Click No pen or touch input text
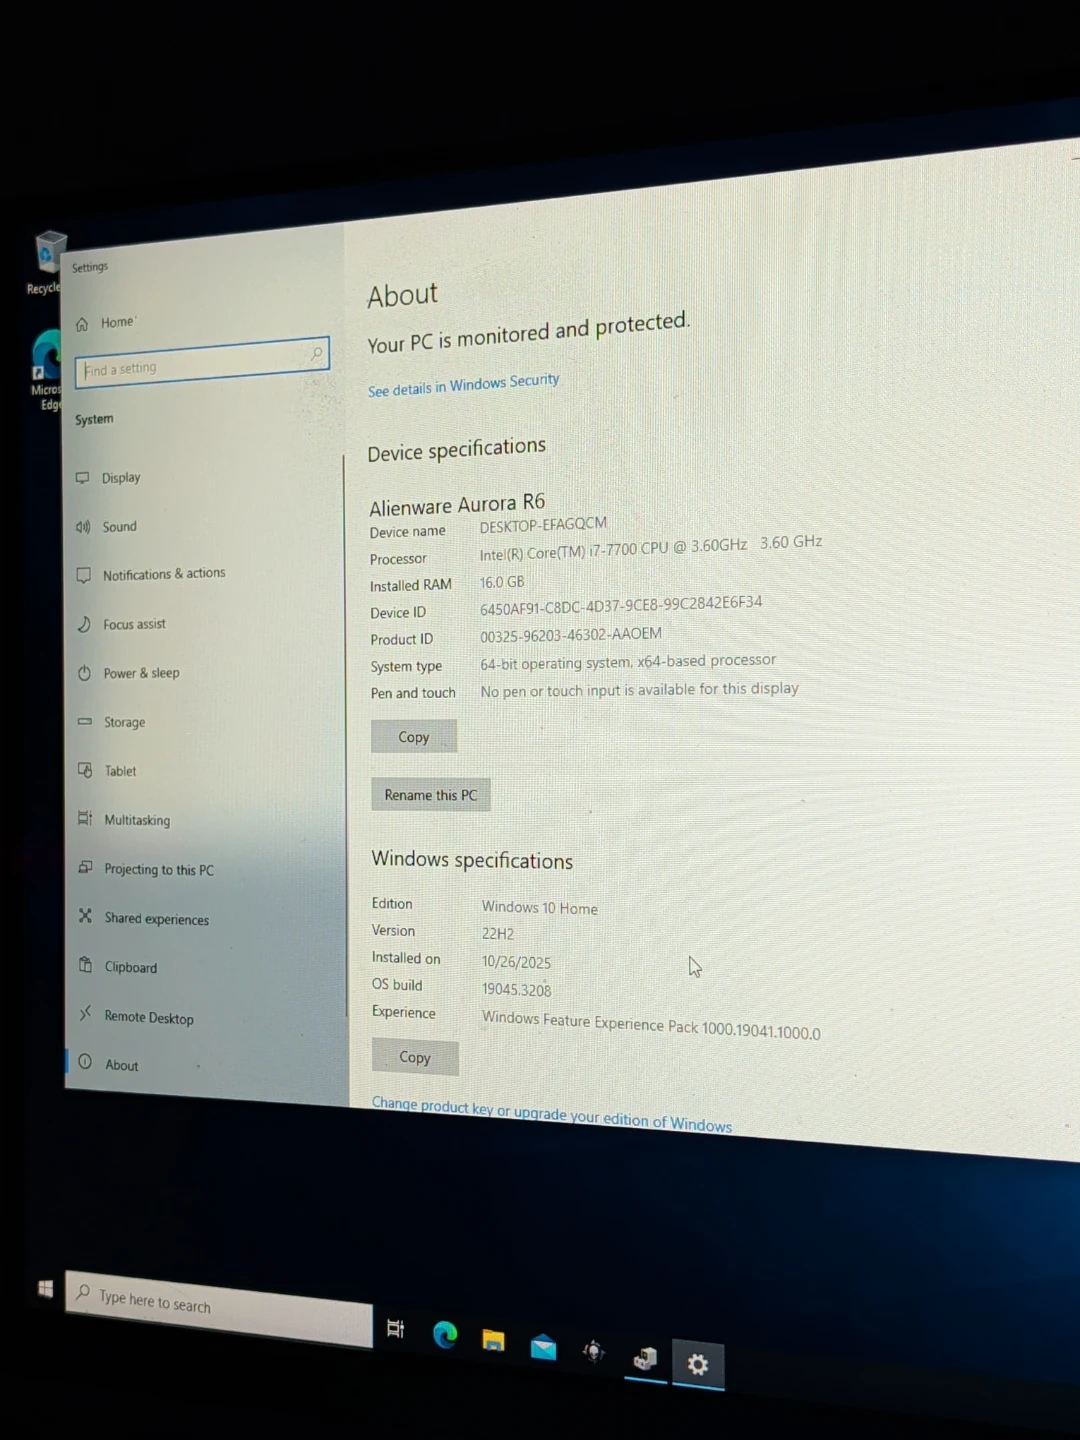Screen dimensions: 1080x1440 (639, 690)
